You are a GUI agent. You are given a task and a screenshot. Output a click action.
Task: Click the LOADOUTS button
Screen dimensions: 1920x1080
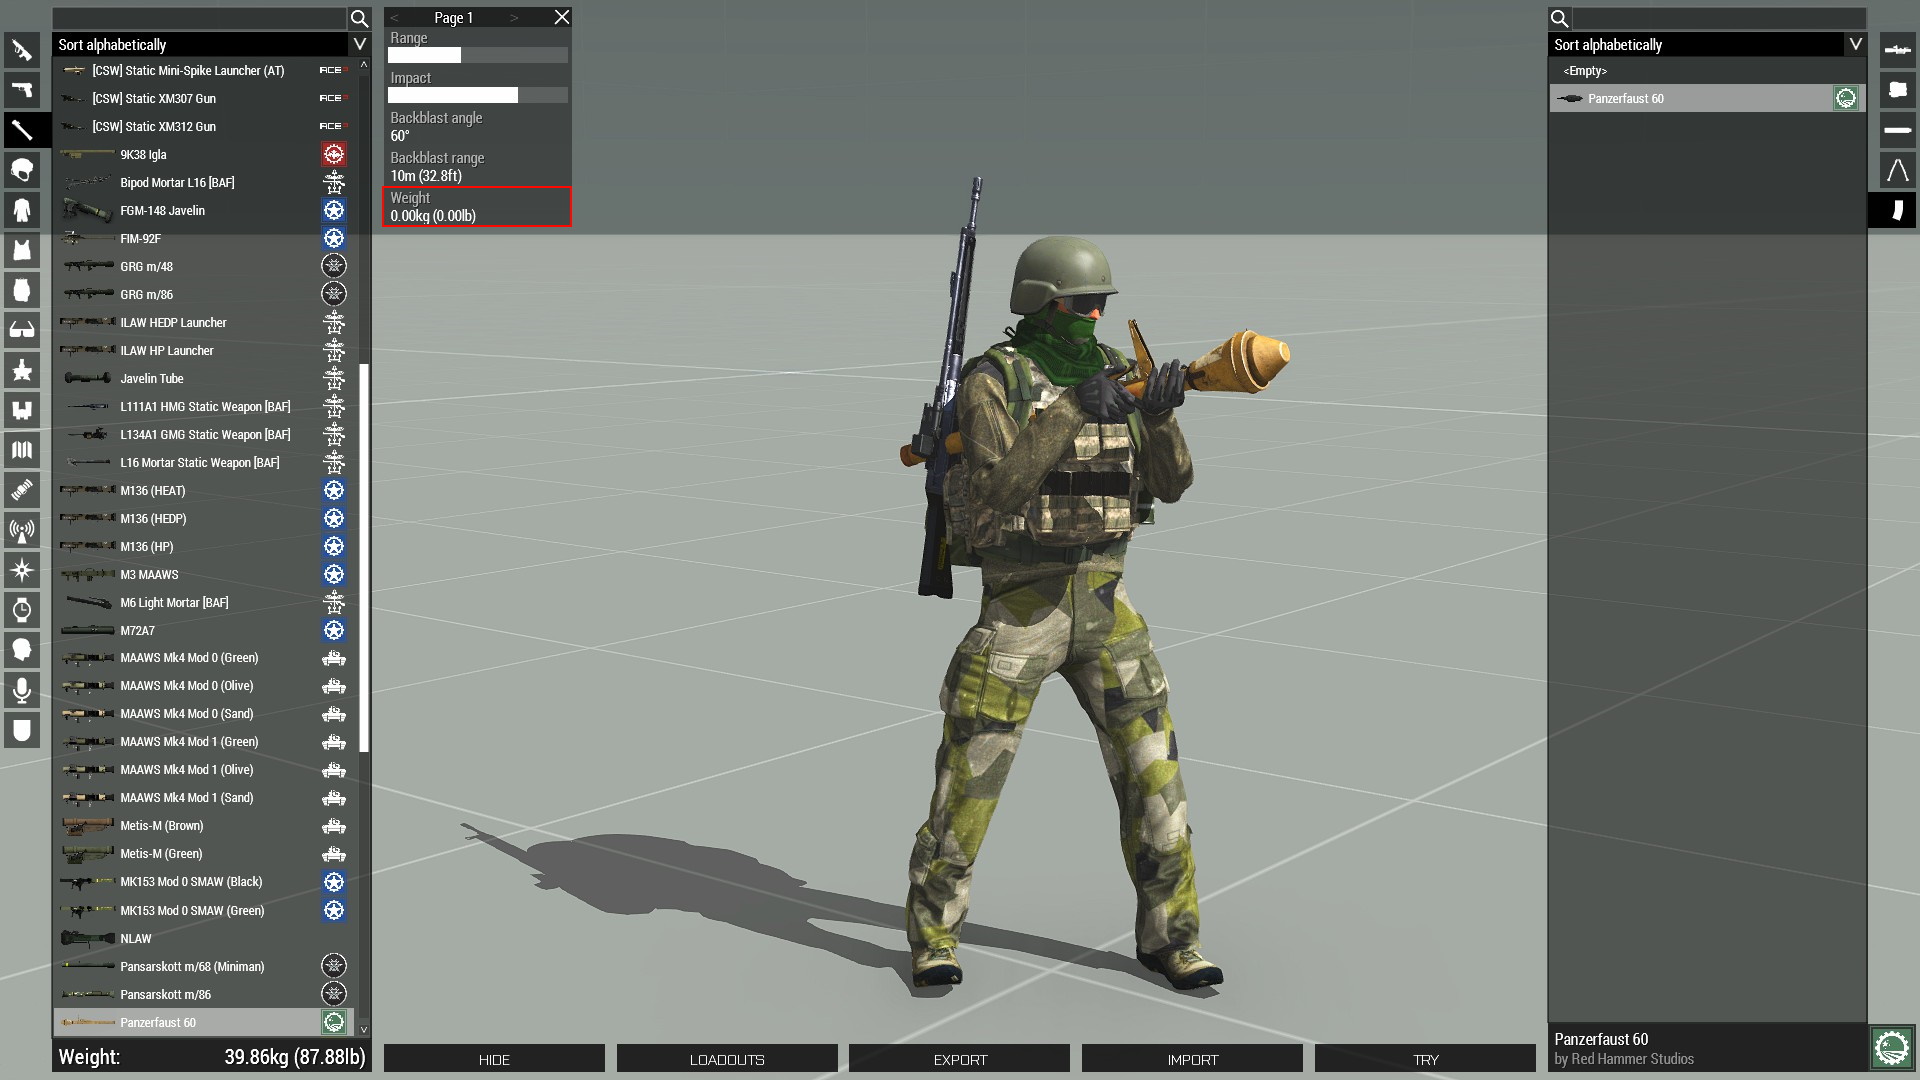pos(727,1059)
